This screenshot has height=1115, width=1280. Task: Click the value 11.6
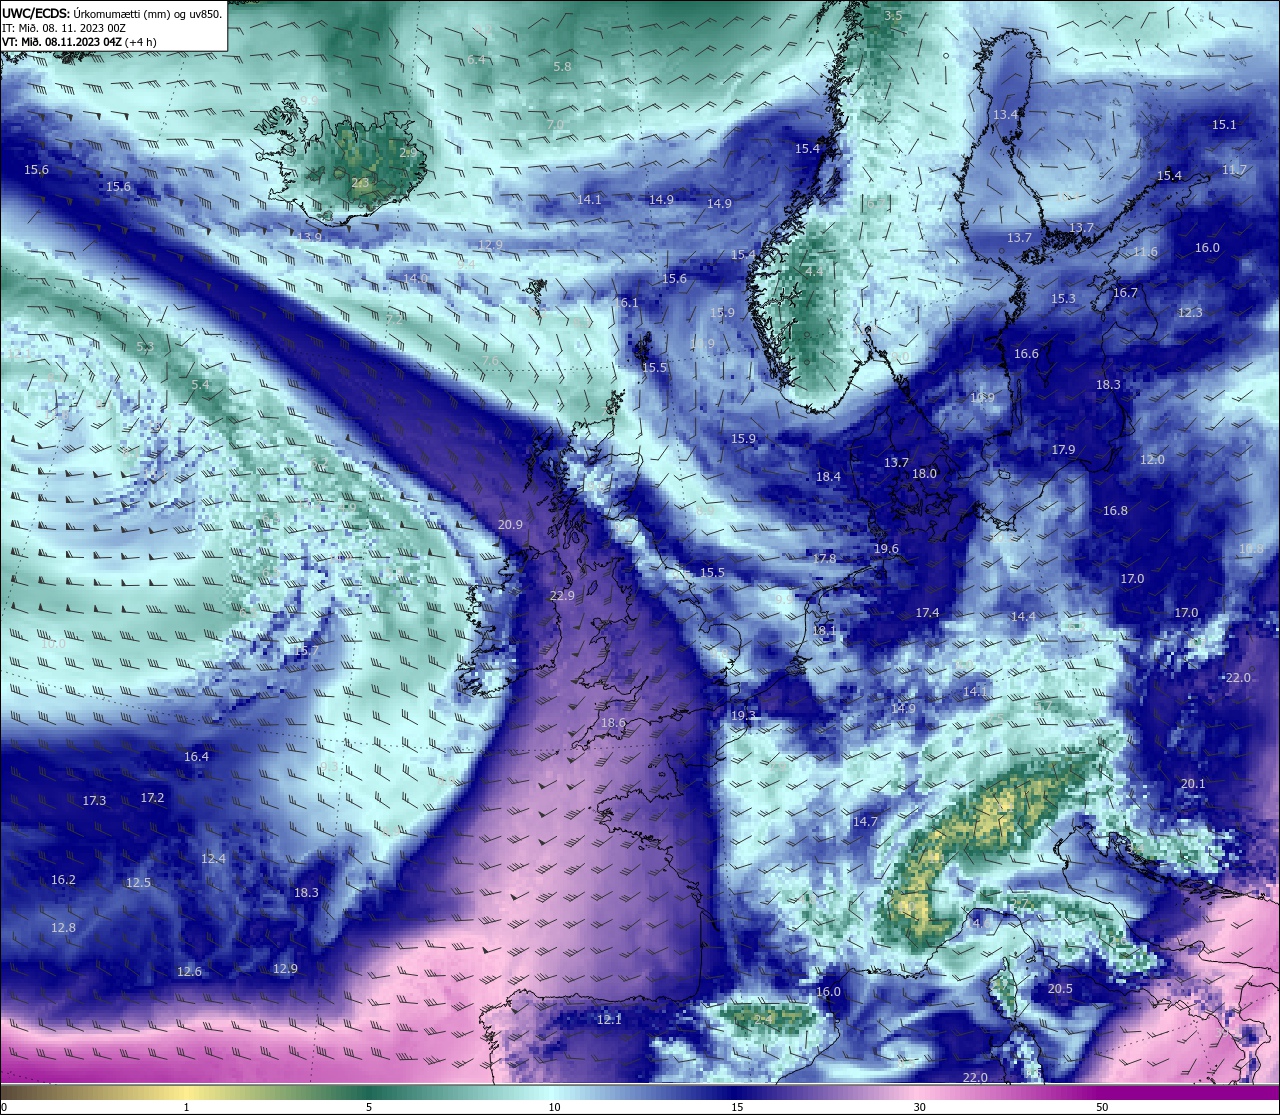click(x=1145, y=251)
